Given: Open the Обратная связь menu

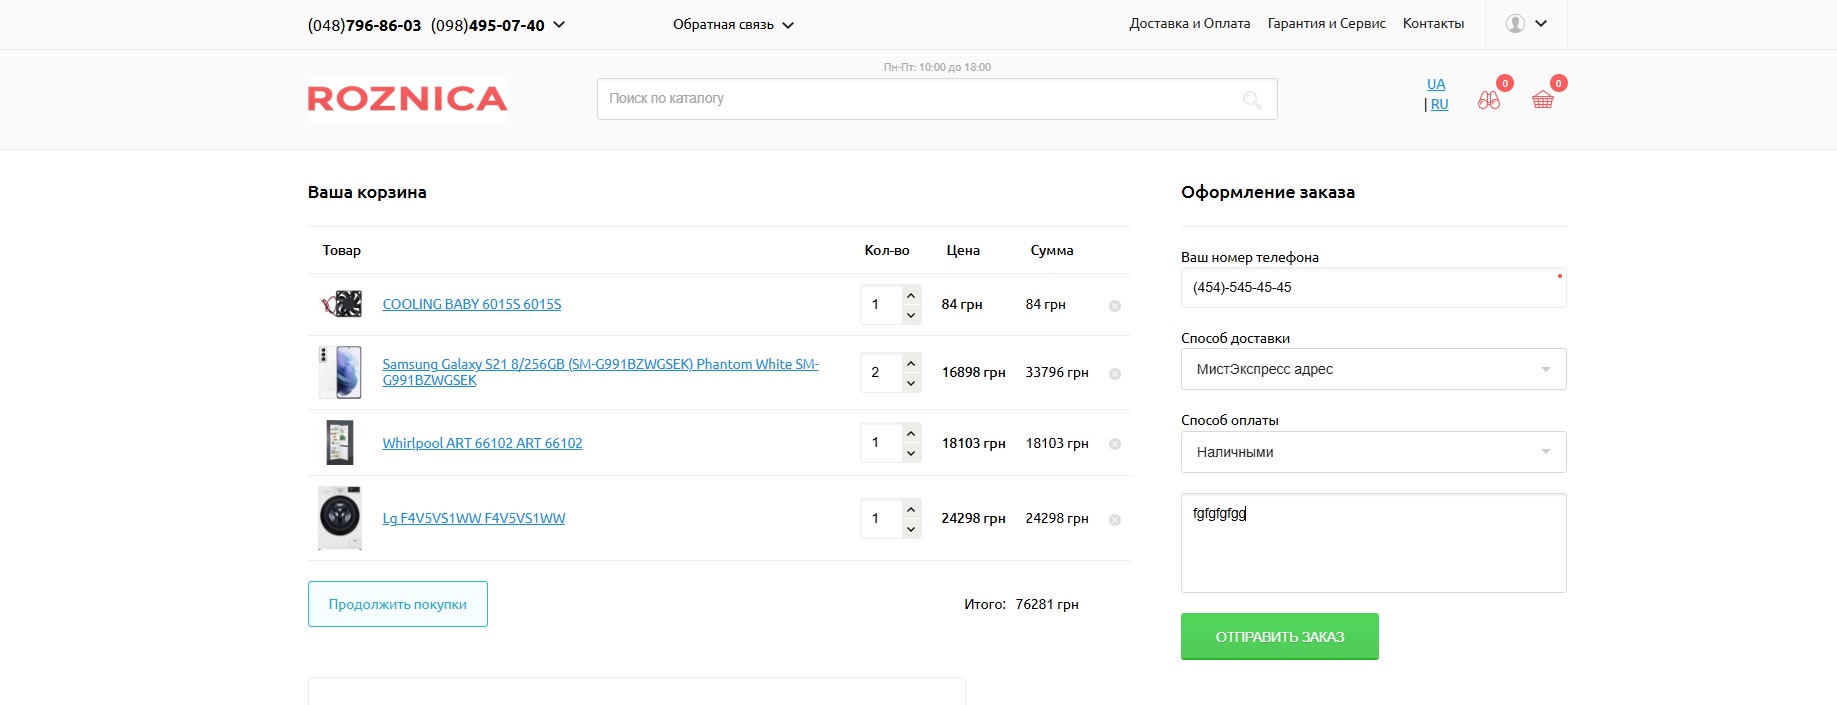Looking at the screenshot, I should tap(732, 25).
